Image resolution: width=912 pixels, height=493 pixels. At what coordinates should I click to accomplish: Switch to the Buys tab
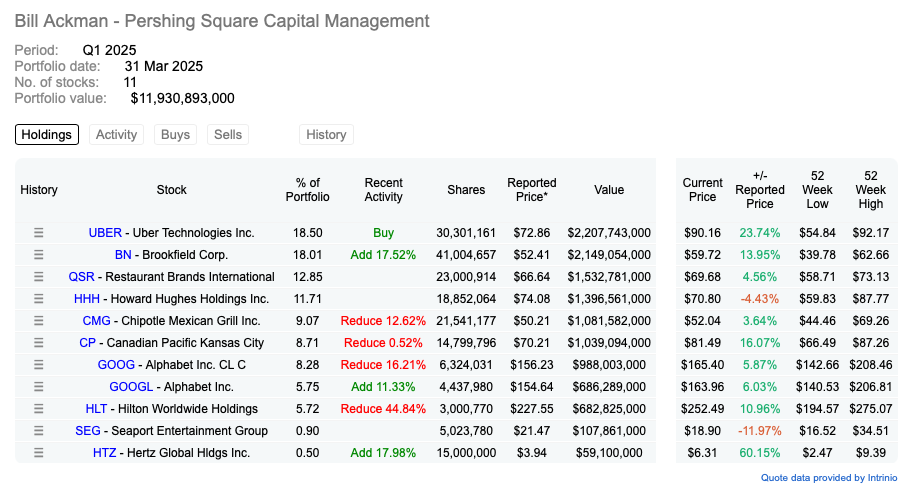click(x=175, y=134)
